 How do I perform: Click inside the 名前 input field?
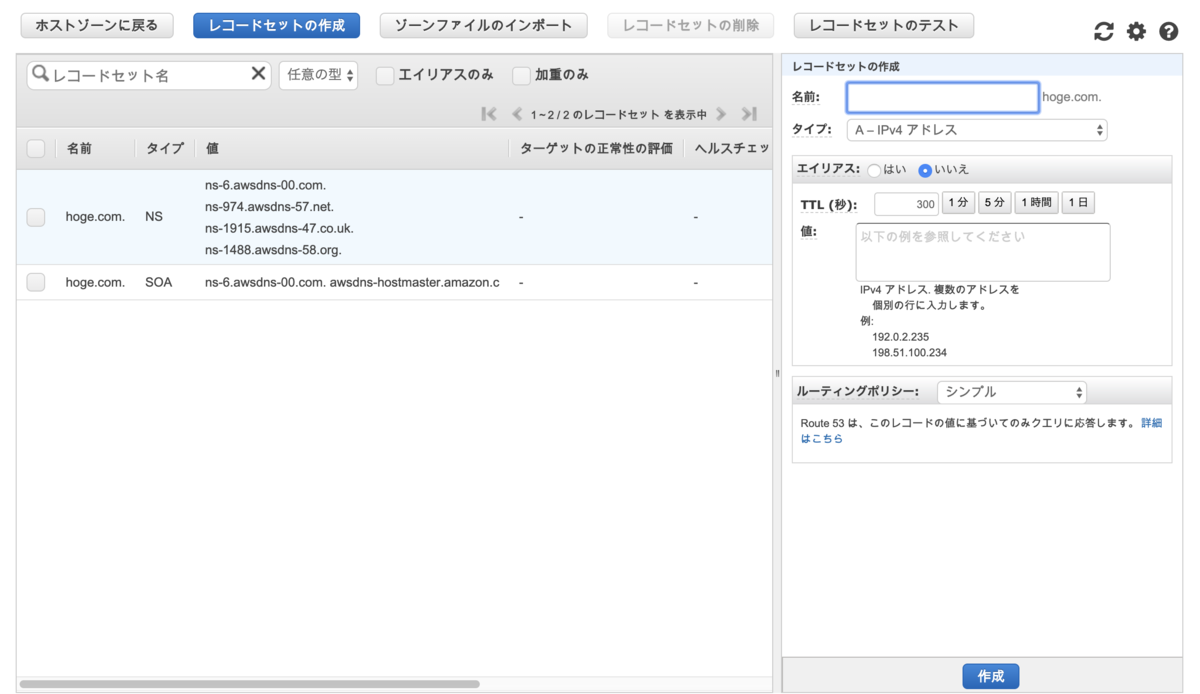(x=941, y=96)
